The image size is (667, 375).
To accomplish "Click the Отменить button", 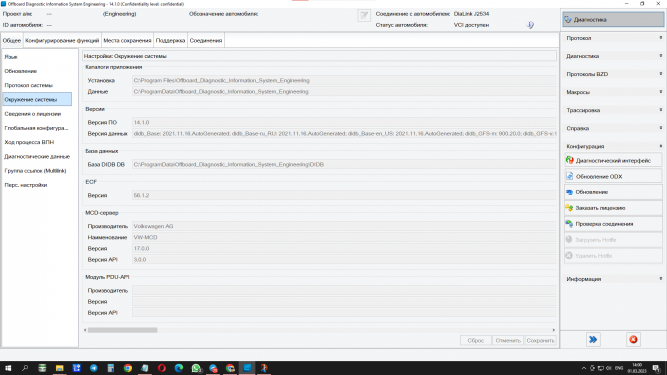I will click(x=508, y=341).
